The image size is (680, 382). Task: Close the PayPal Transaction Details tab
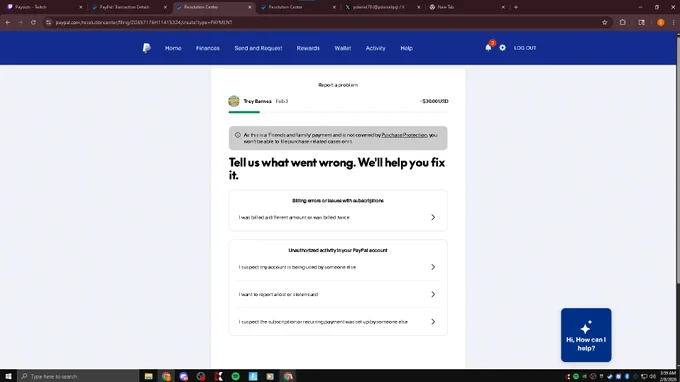tap(165, 7)
